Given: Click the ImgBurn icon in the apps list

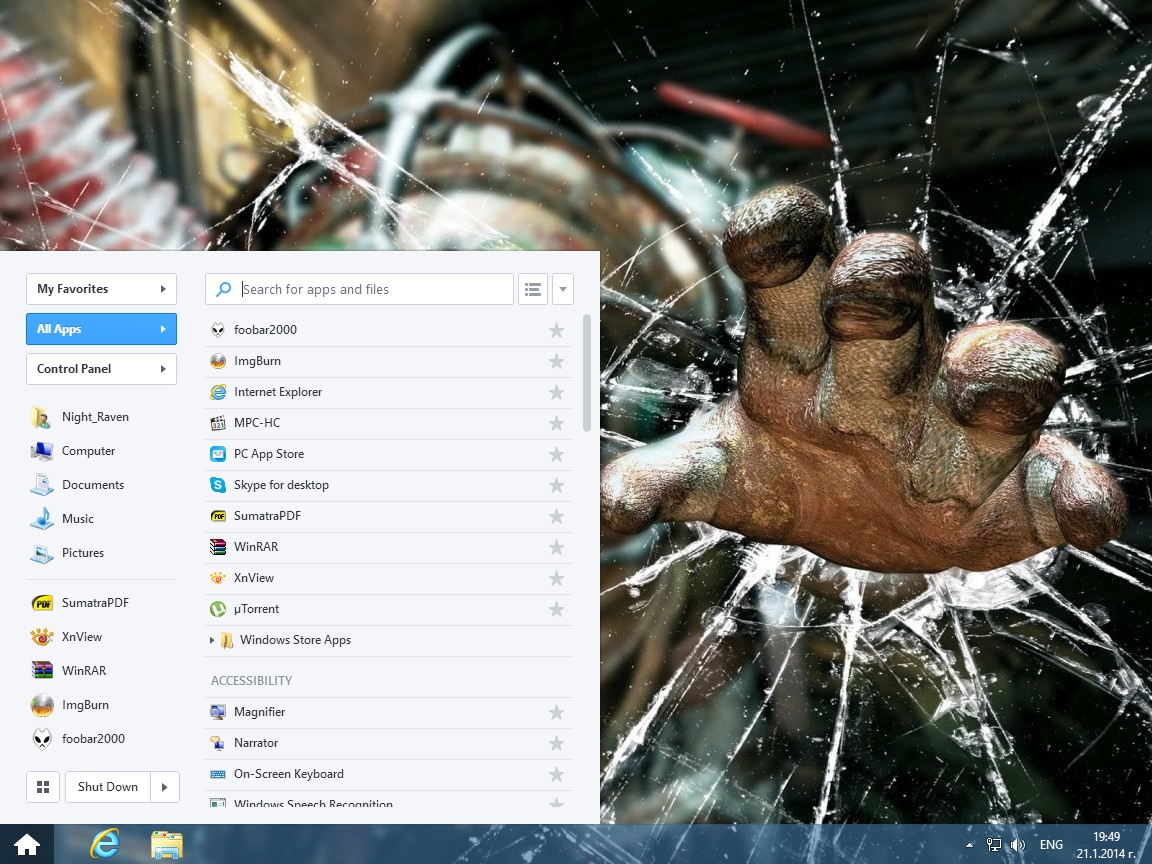Looking at the screenshot, I should coord(218,361).
